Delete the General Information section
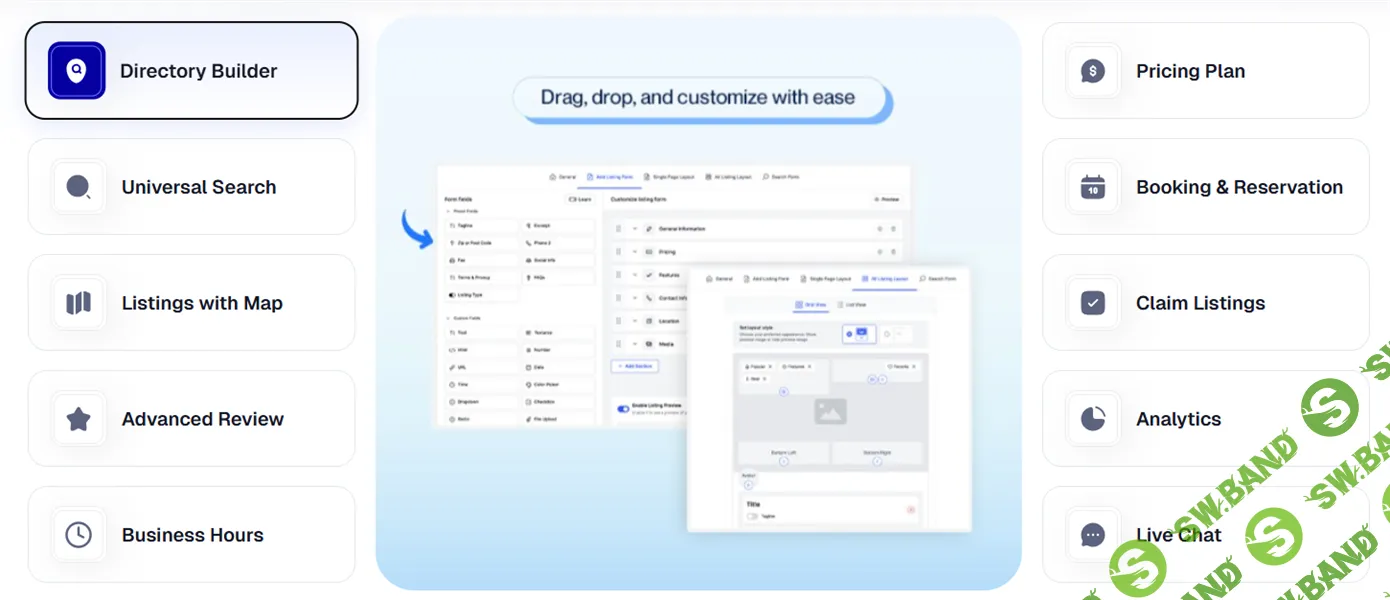Screen dimensions: 1390x600 coord(893,229)
